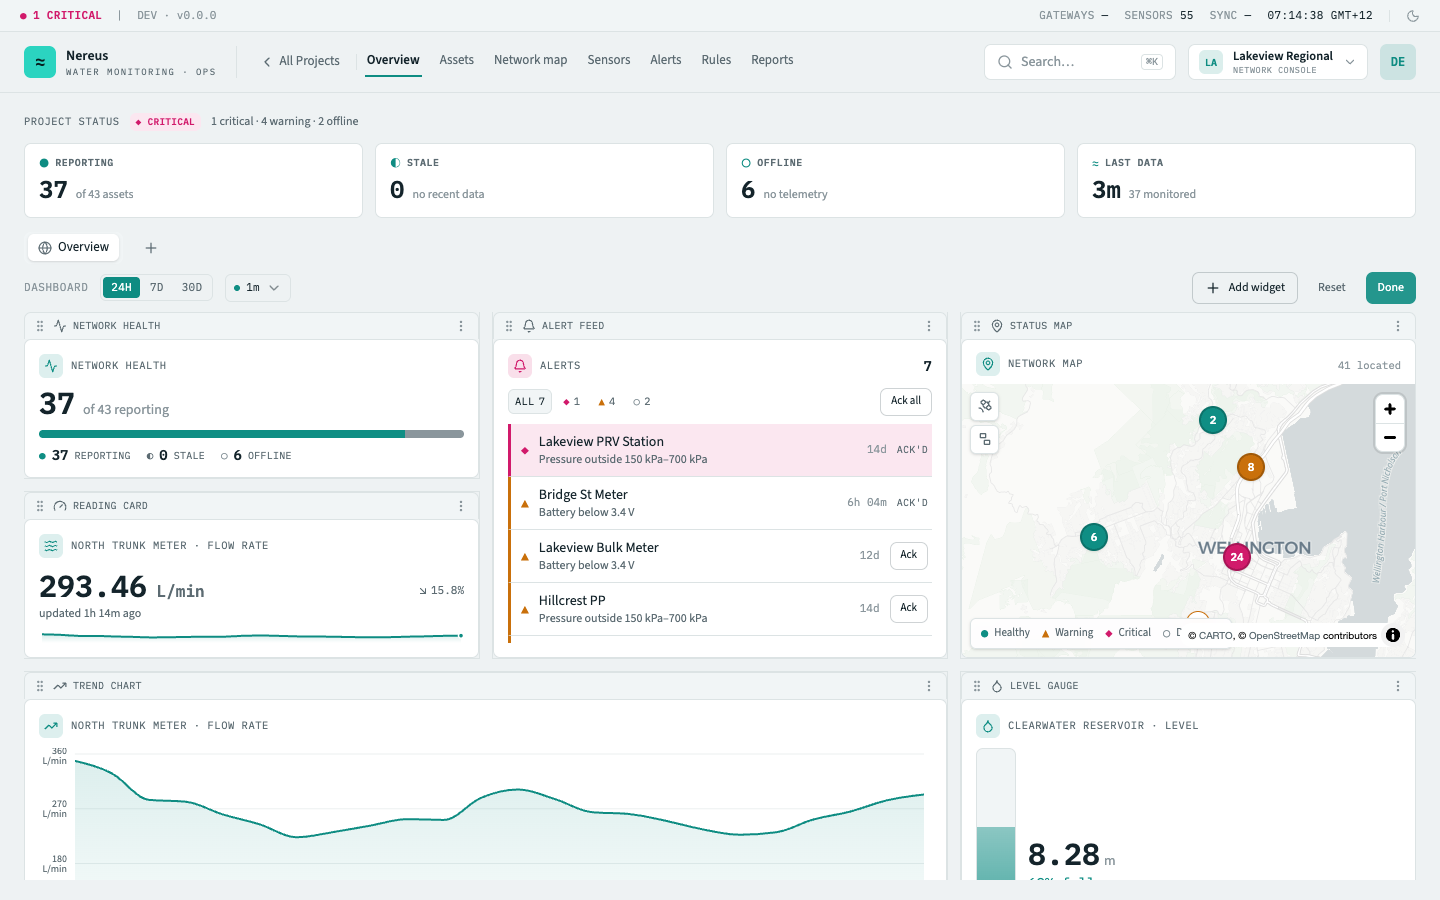Open Trend Chart widget options menu

[929, 686]
